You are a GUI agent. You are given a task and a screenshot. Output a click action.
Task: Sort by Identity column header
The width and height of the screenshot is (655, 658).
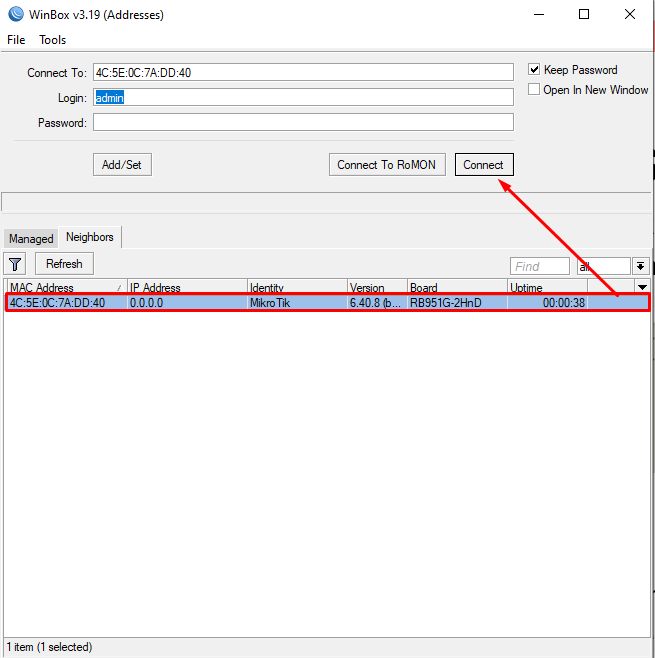click(x=297, y=287)
